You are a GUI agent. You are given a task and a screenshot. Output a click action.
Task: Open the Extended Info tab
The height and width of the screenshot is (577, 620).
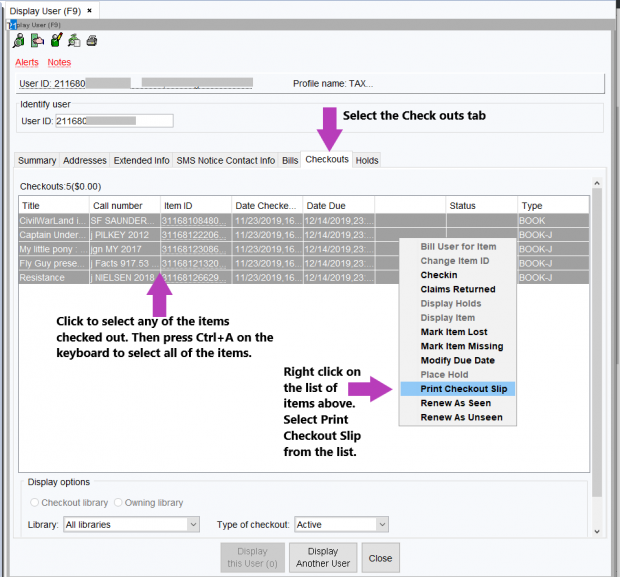point(141,161)
